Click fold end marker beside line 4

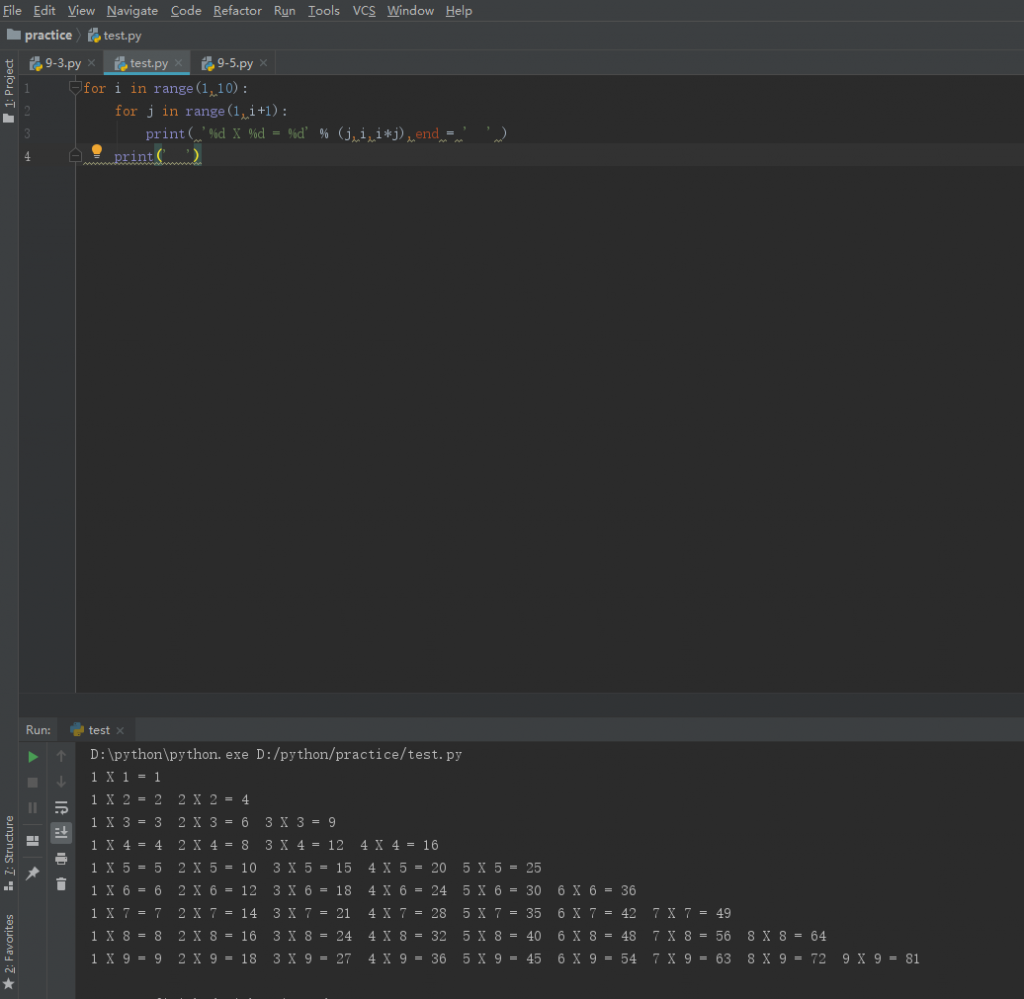[x=75, y=157]
